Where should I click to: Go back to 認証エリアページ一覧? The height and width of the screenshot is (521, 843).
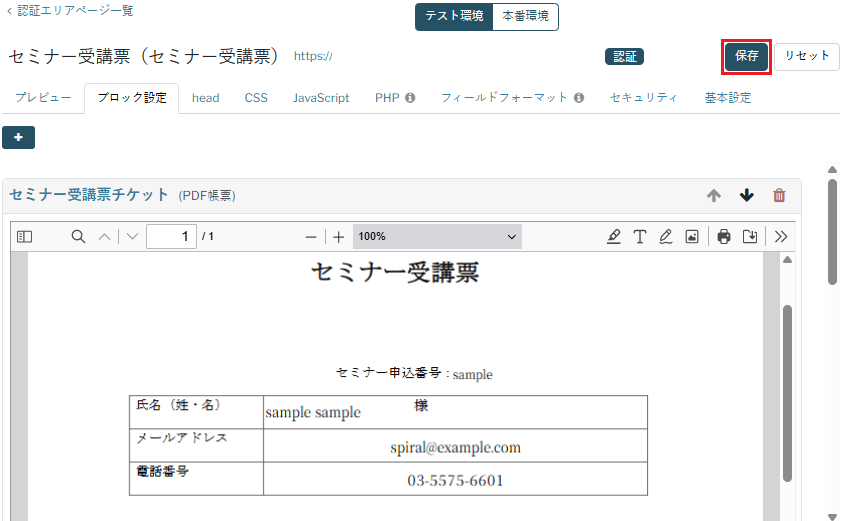(x=70, y=11)
